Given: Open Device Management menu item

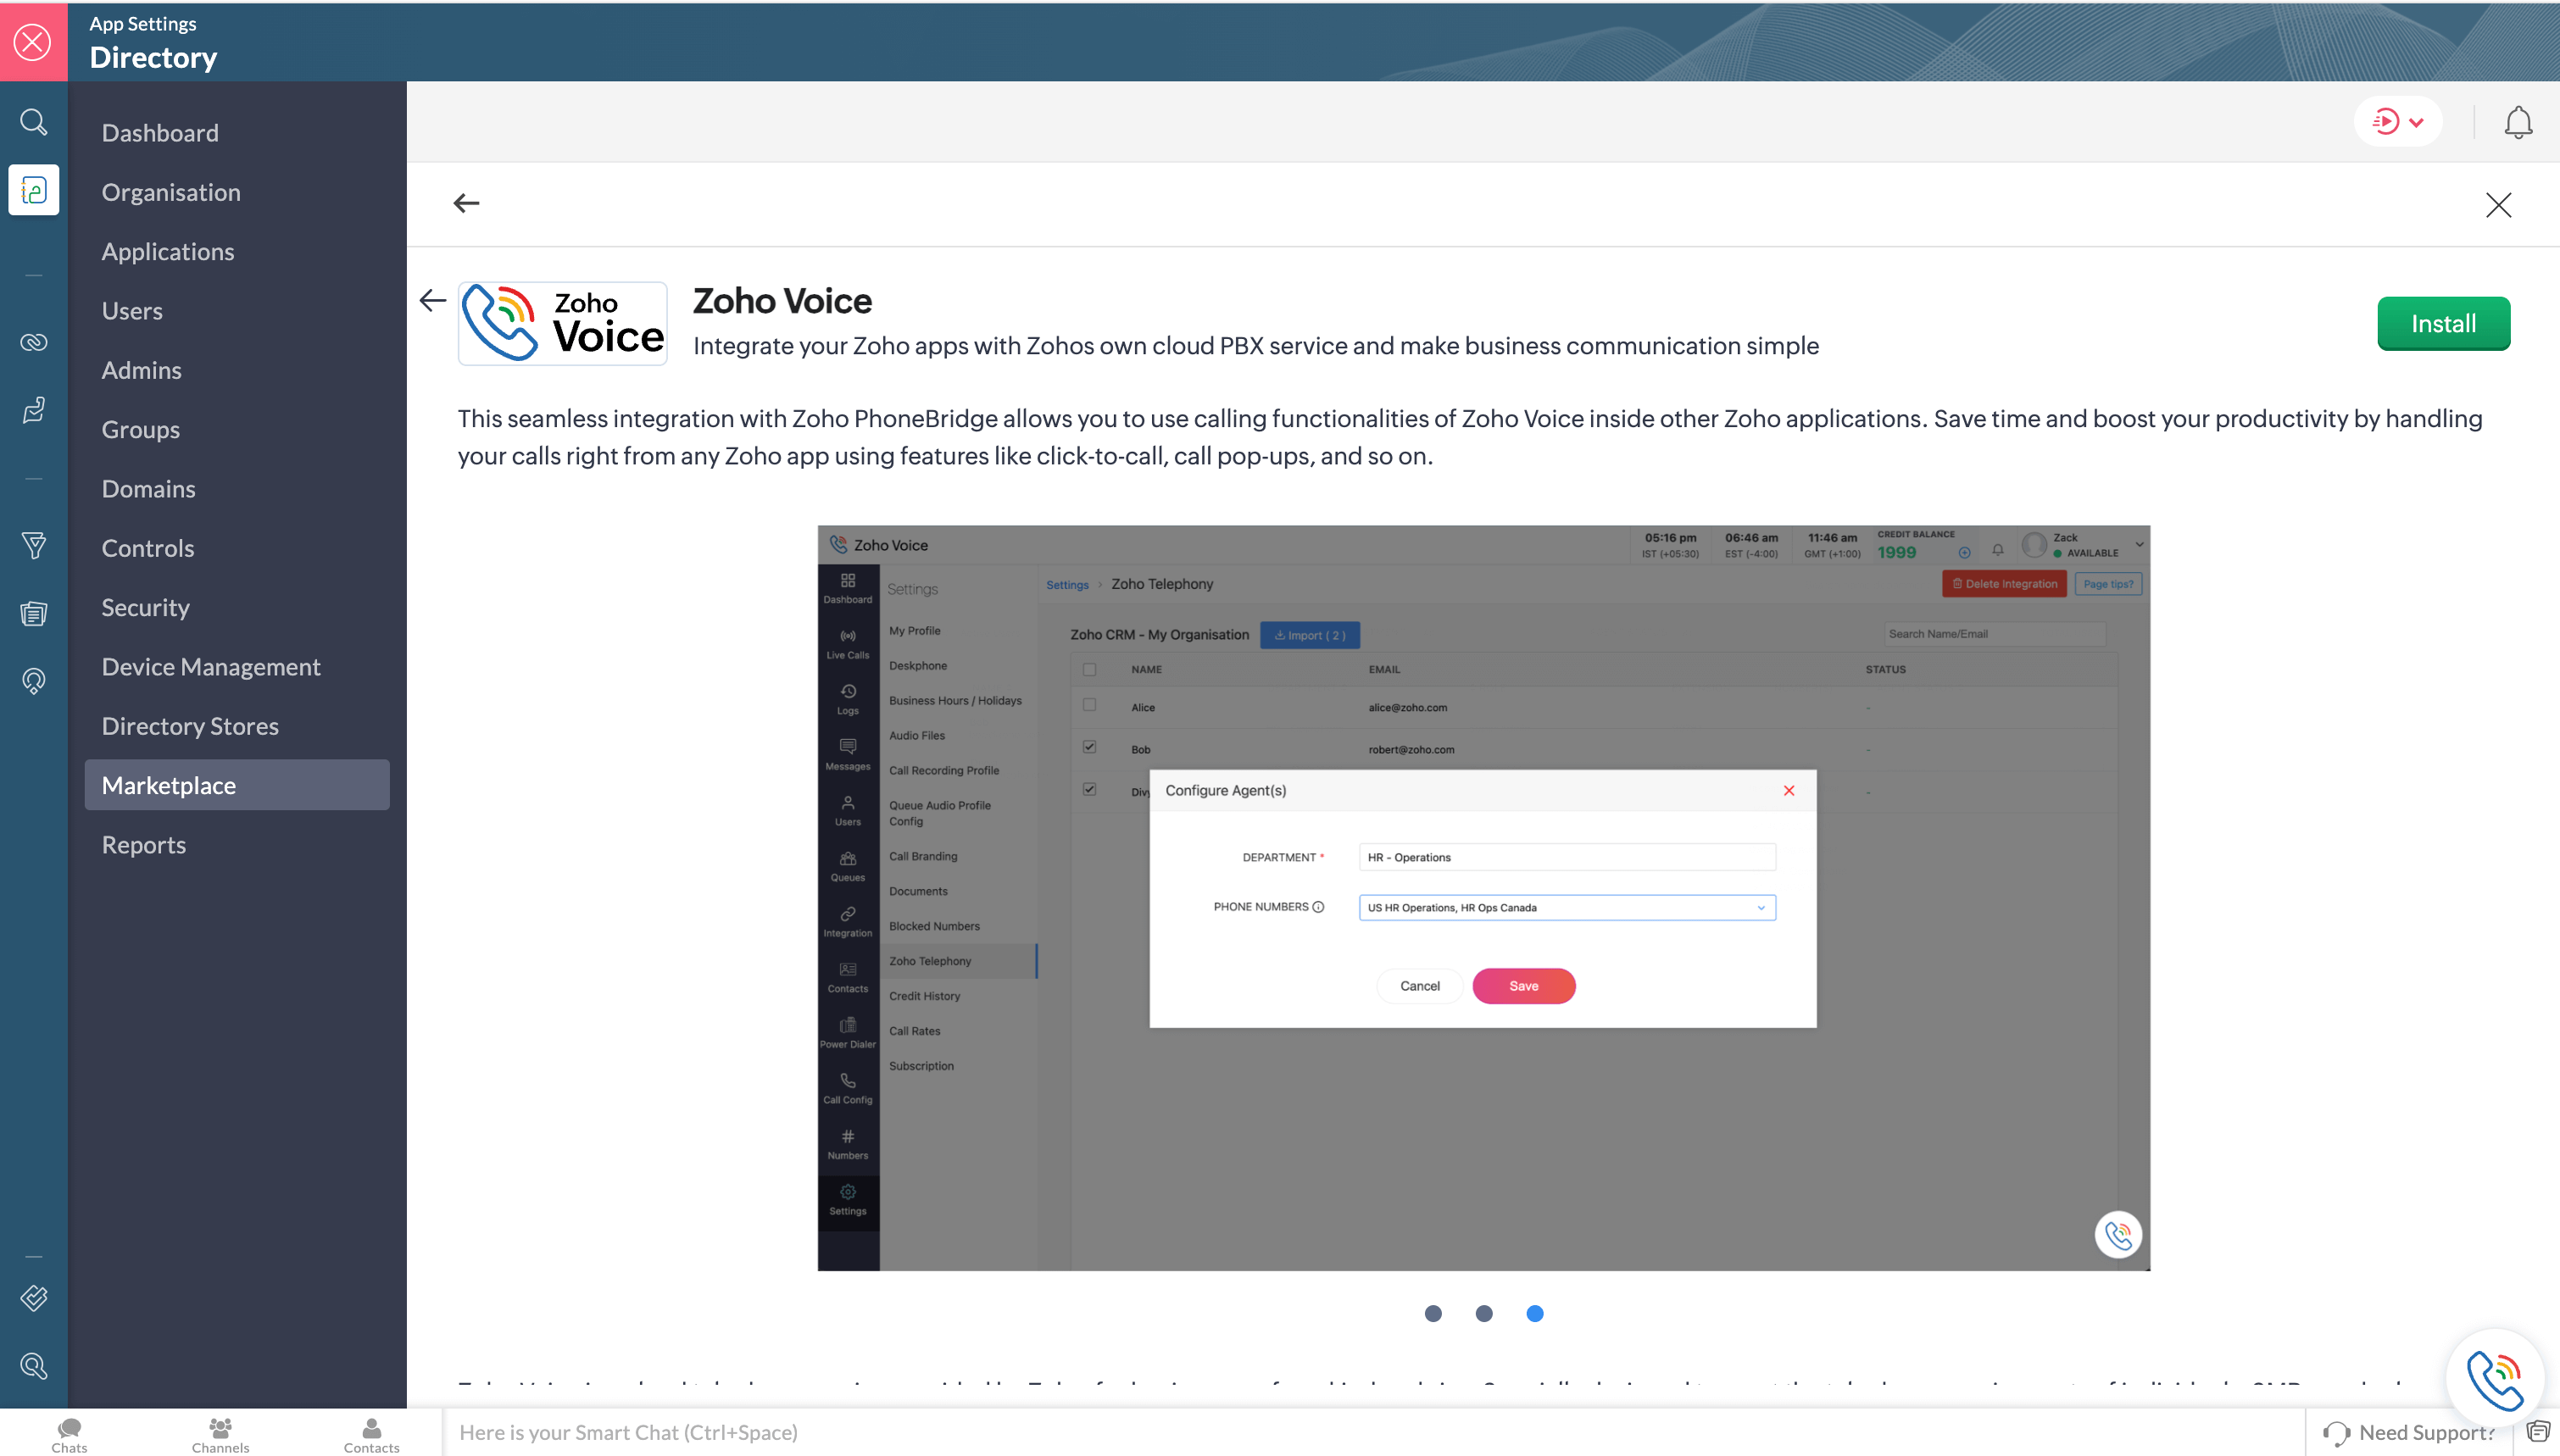Looking at the screenshot, I should pos(211,666).
